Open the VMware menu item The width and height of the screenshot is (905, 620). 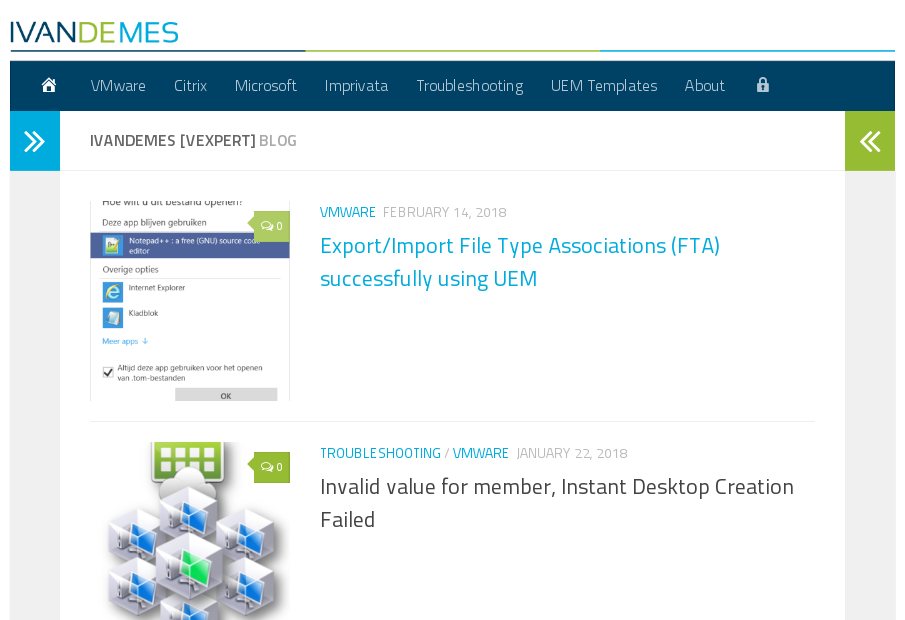118,85
